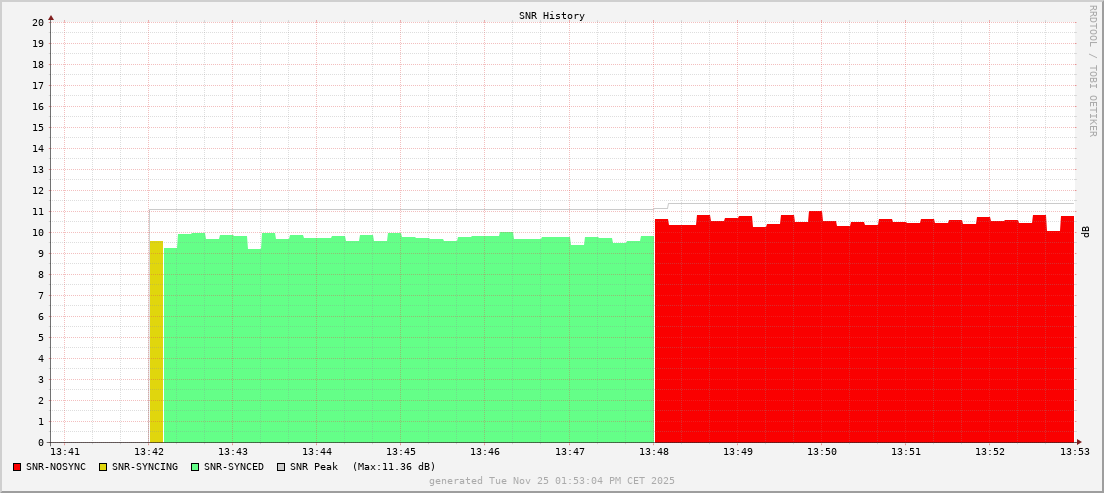The width and height of the screenshot is (1104, 493).
Task: Select the SNR History chart title
Action: 551,16
